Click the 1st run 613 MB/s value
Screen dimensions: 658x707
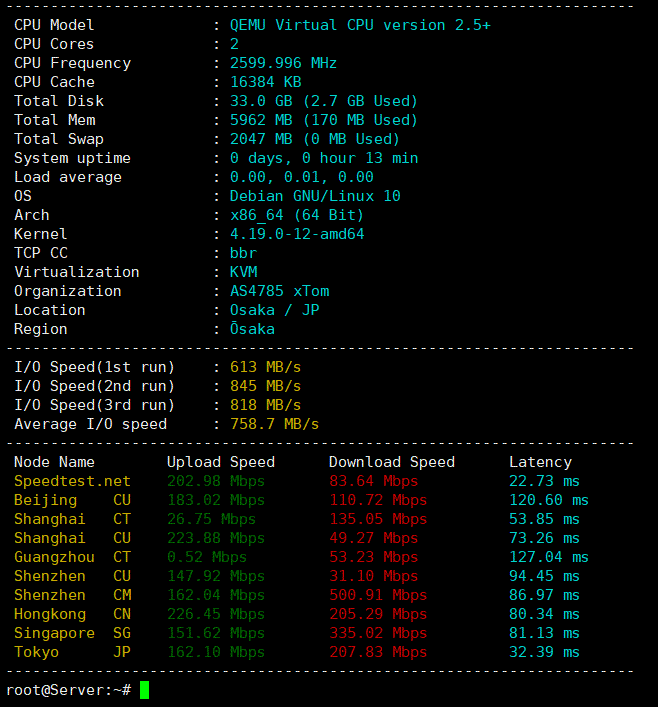click(266, 367)
